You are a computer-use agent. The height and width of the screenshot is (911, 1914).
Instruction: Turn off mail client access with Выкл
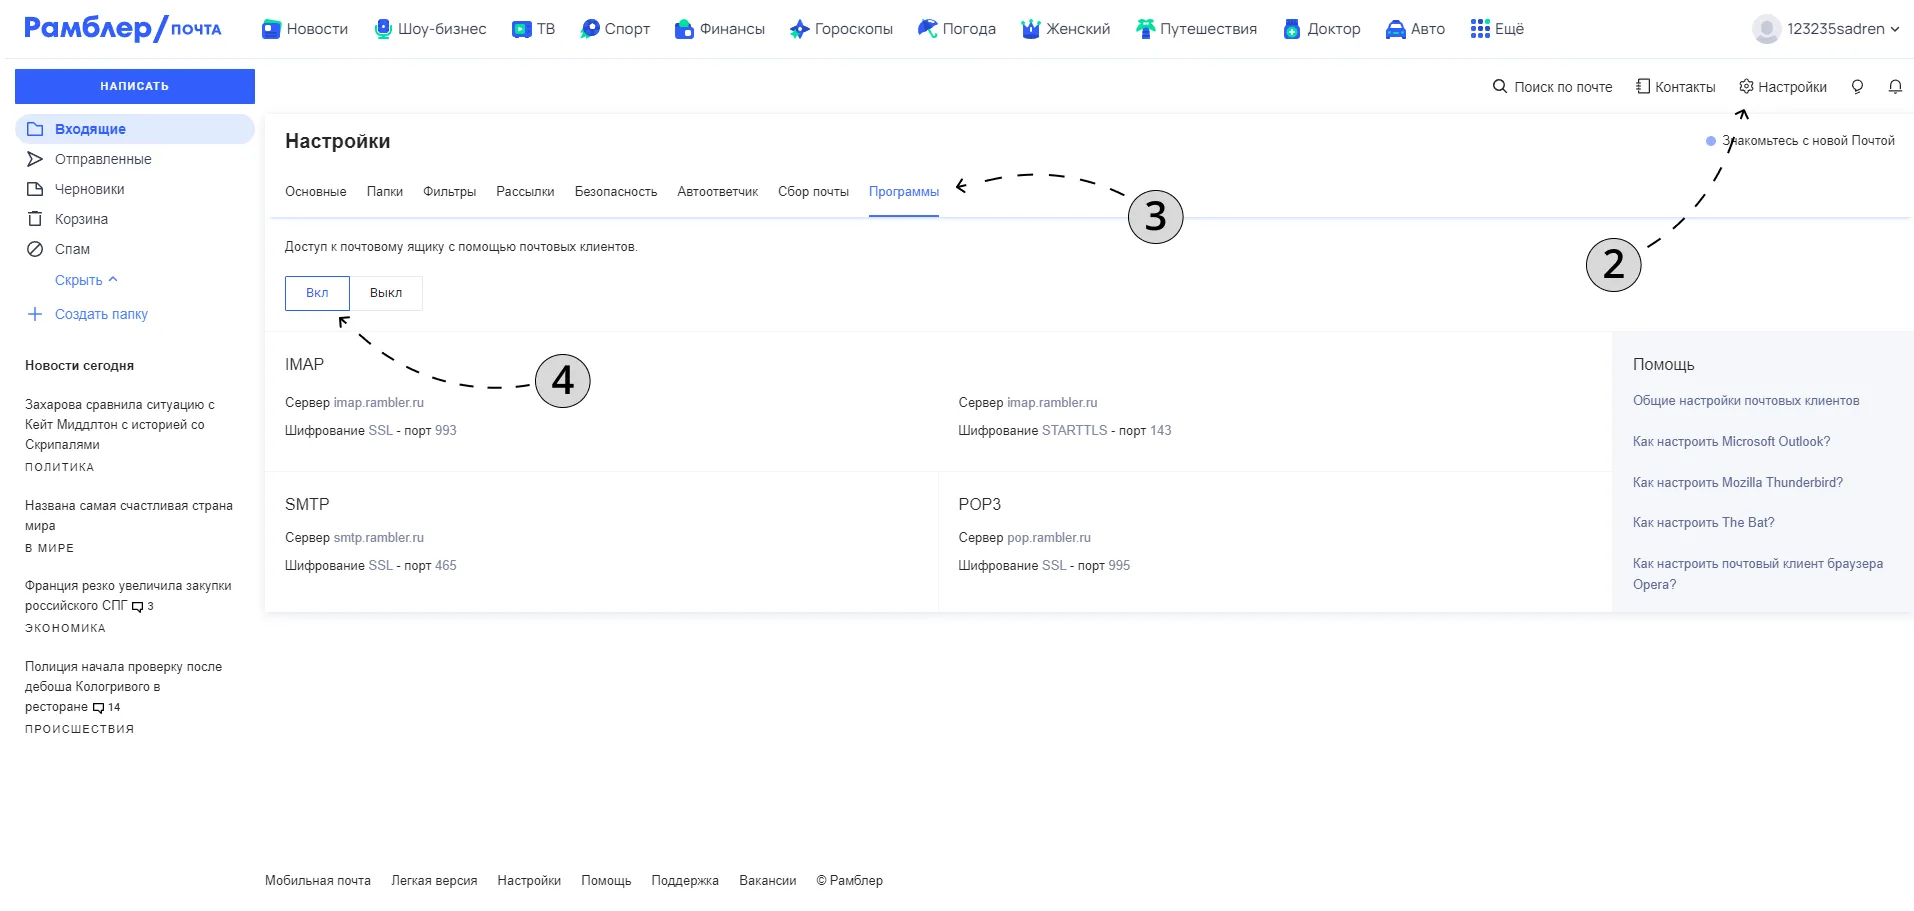point(386,293)
